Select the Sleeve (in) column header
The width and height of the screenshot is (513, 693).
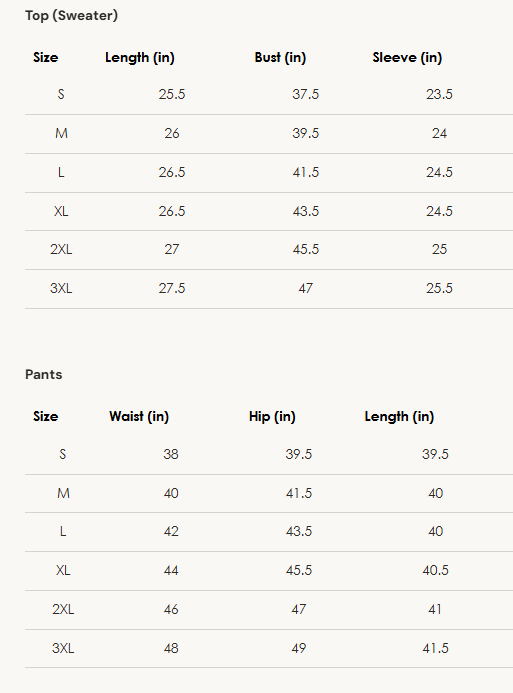tap(407, 57)
